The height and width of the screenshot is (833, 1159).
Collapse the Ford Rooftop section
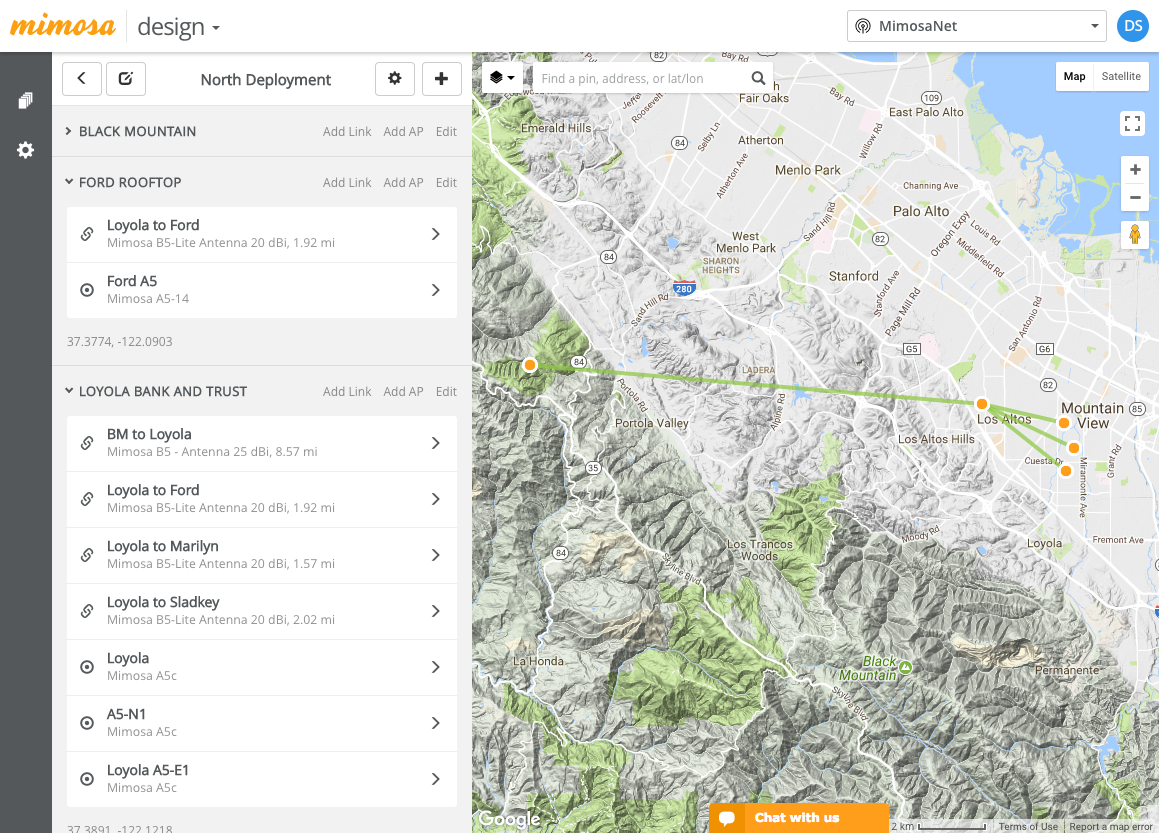69,182
